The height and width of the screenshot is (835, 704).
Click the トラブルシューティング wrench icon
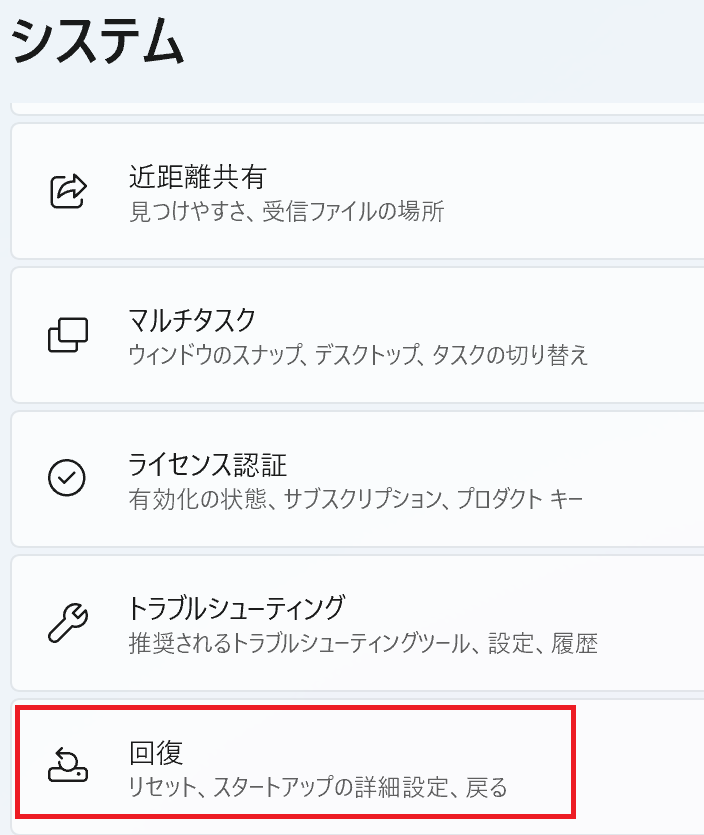[x=68, y=622]
